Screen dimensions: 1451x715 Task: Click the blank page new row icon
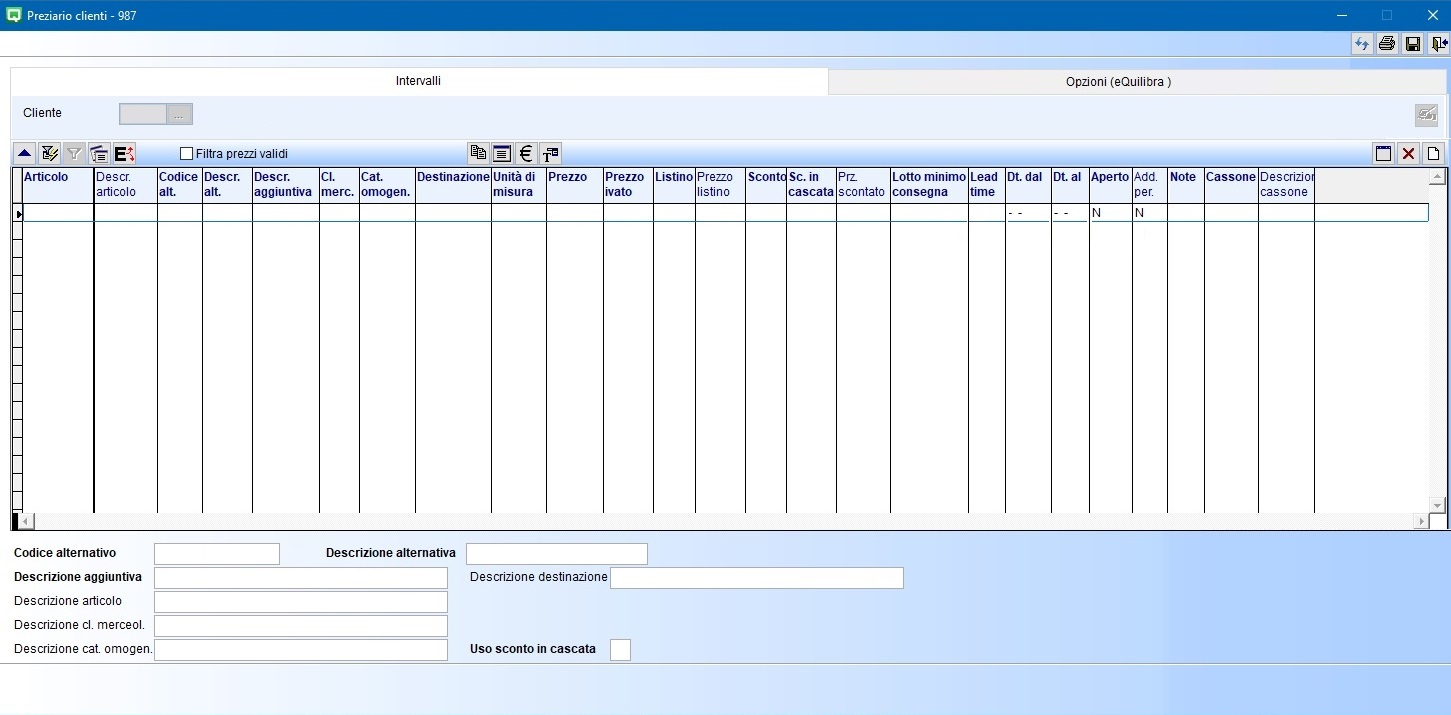pyautogui.click(x=1433, y=154)
